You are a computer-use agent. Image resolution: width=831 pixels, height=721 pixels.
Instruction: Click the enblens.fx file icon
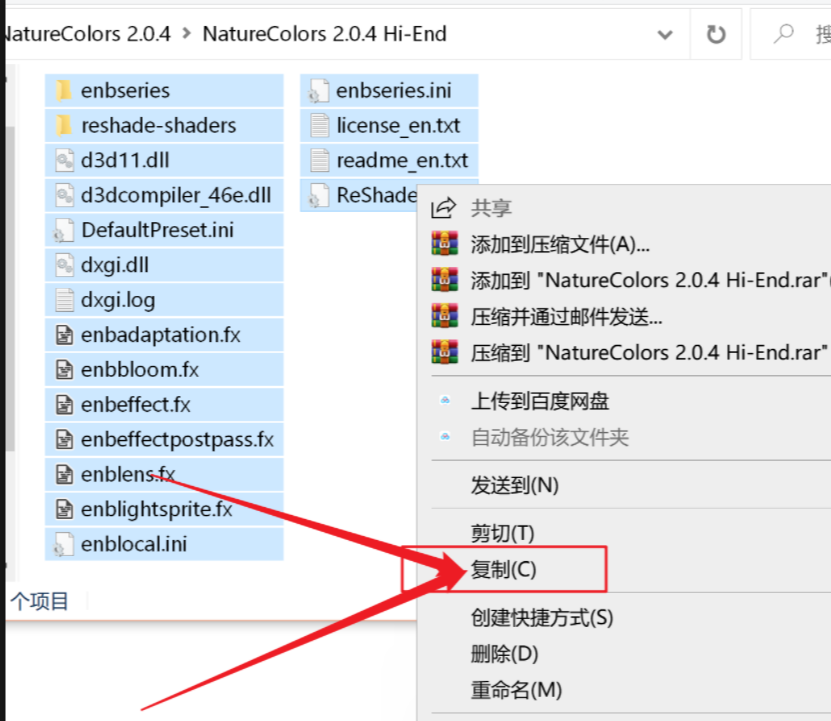[64, 474]
